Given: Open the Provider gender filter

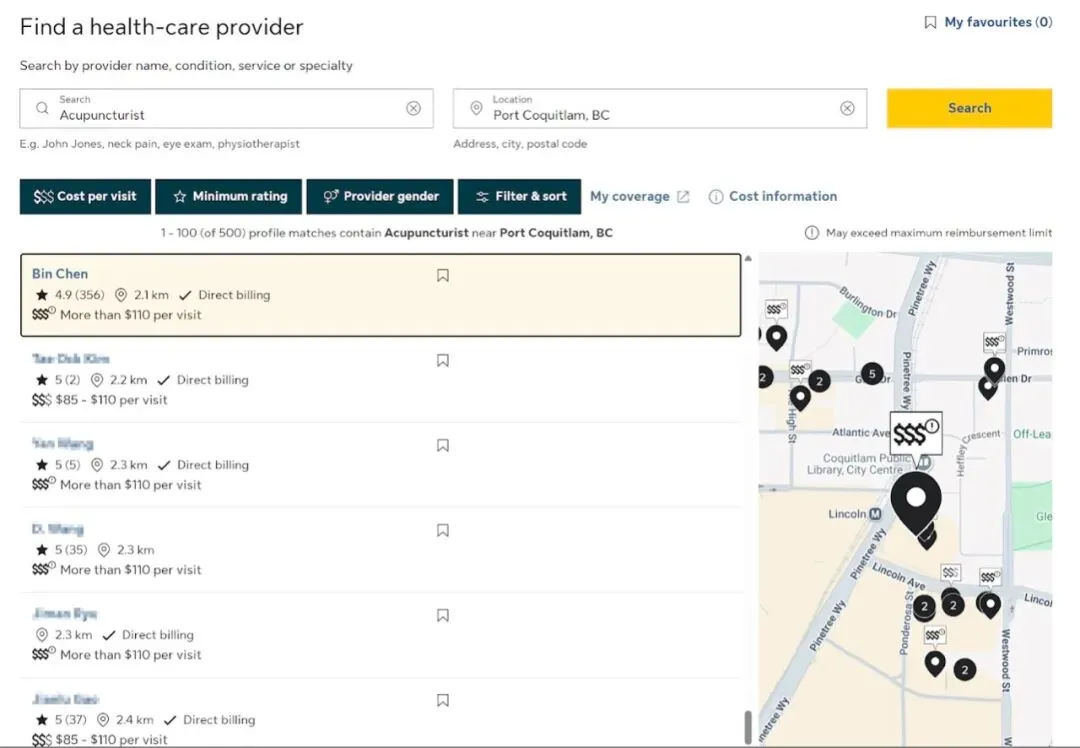Looking at the screenshot, I should (380, 196).
